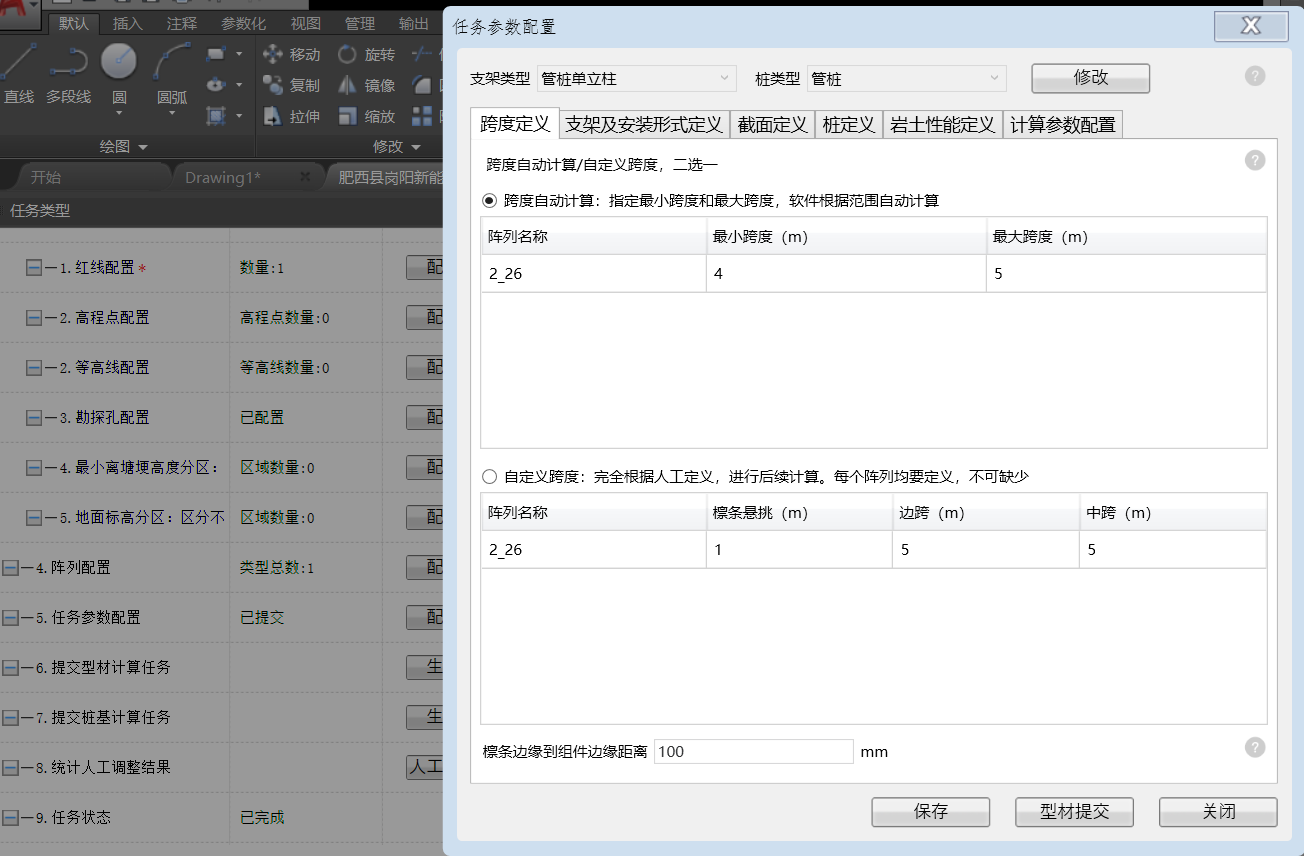
Task: Click the 移动 (Move) tool icon
Action: pyautogui.click(x=273, y=54)
